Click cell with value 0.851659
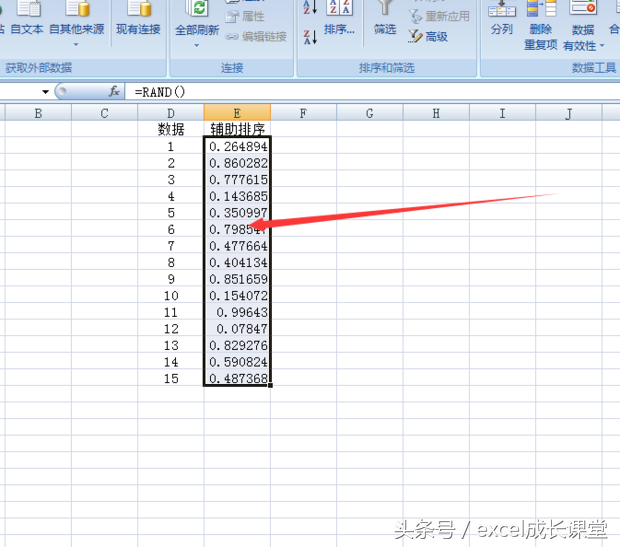 pyautogui.click(x=237, y=279)
